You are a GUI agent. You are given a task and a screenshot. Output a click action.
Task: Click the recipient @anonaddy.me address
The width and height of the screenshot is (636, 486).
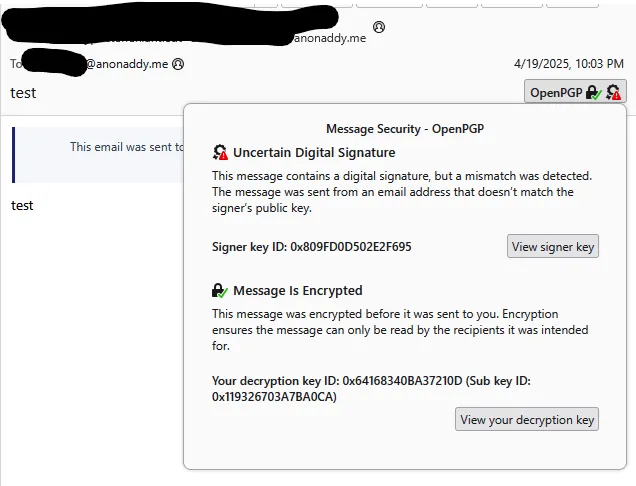[127, 64]
